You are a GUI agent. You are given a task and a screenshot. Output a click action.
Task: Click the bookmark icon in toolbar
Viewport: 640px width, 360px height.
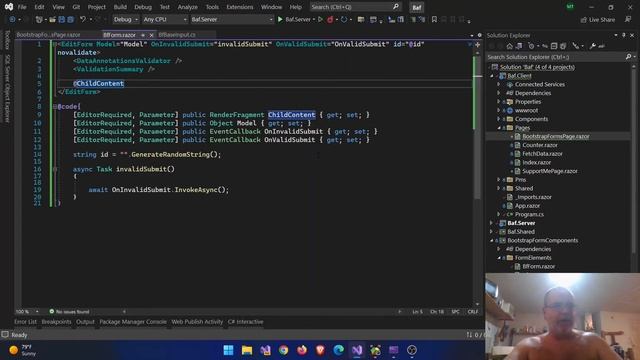click(434, 19)
